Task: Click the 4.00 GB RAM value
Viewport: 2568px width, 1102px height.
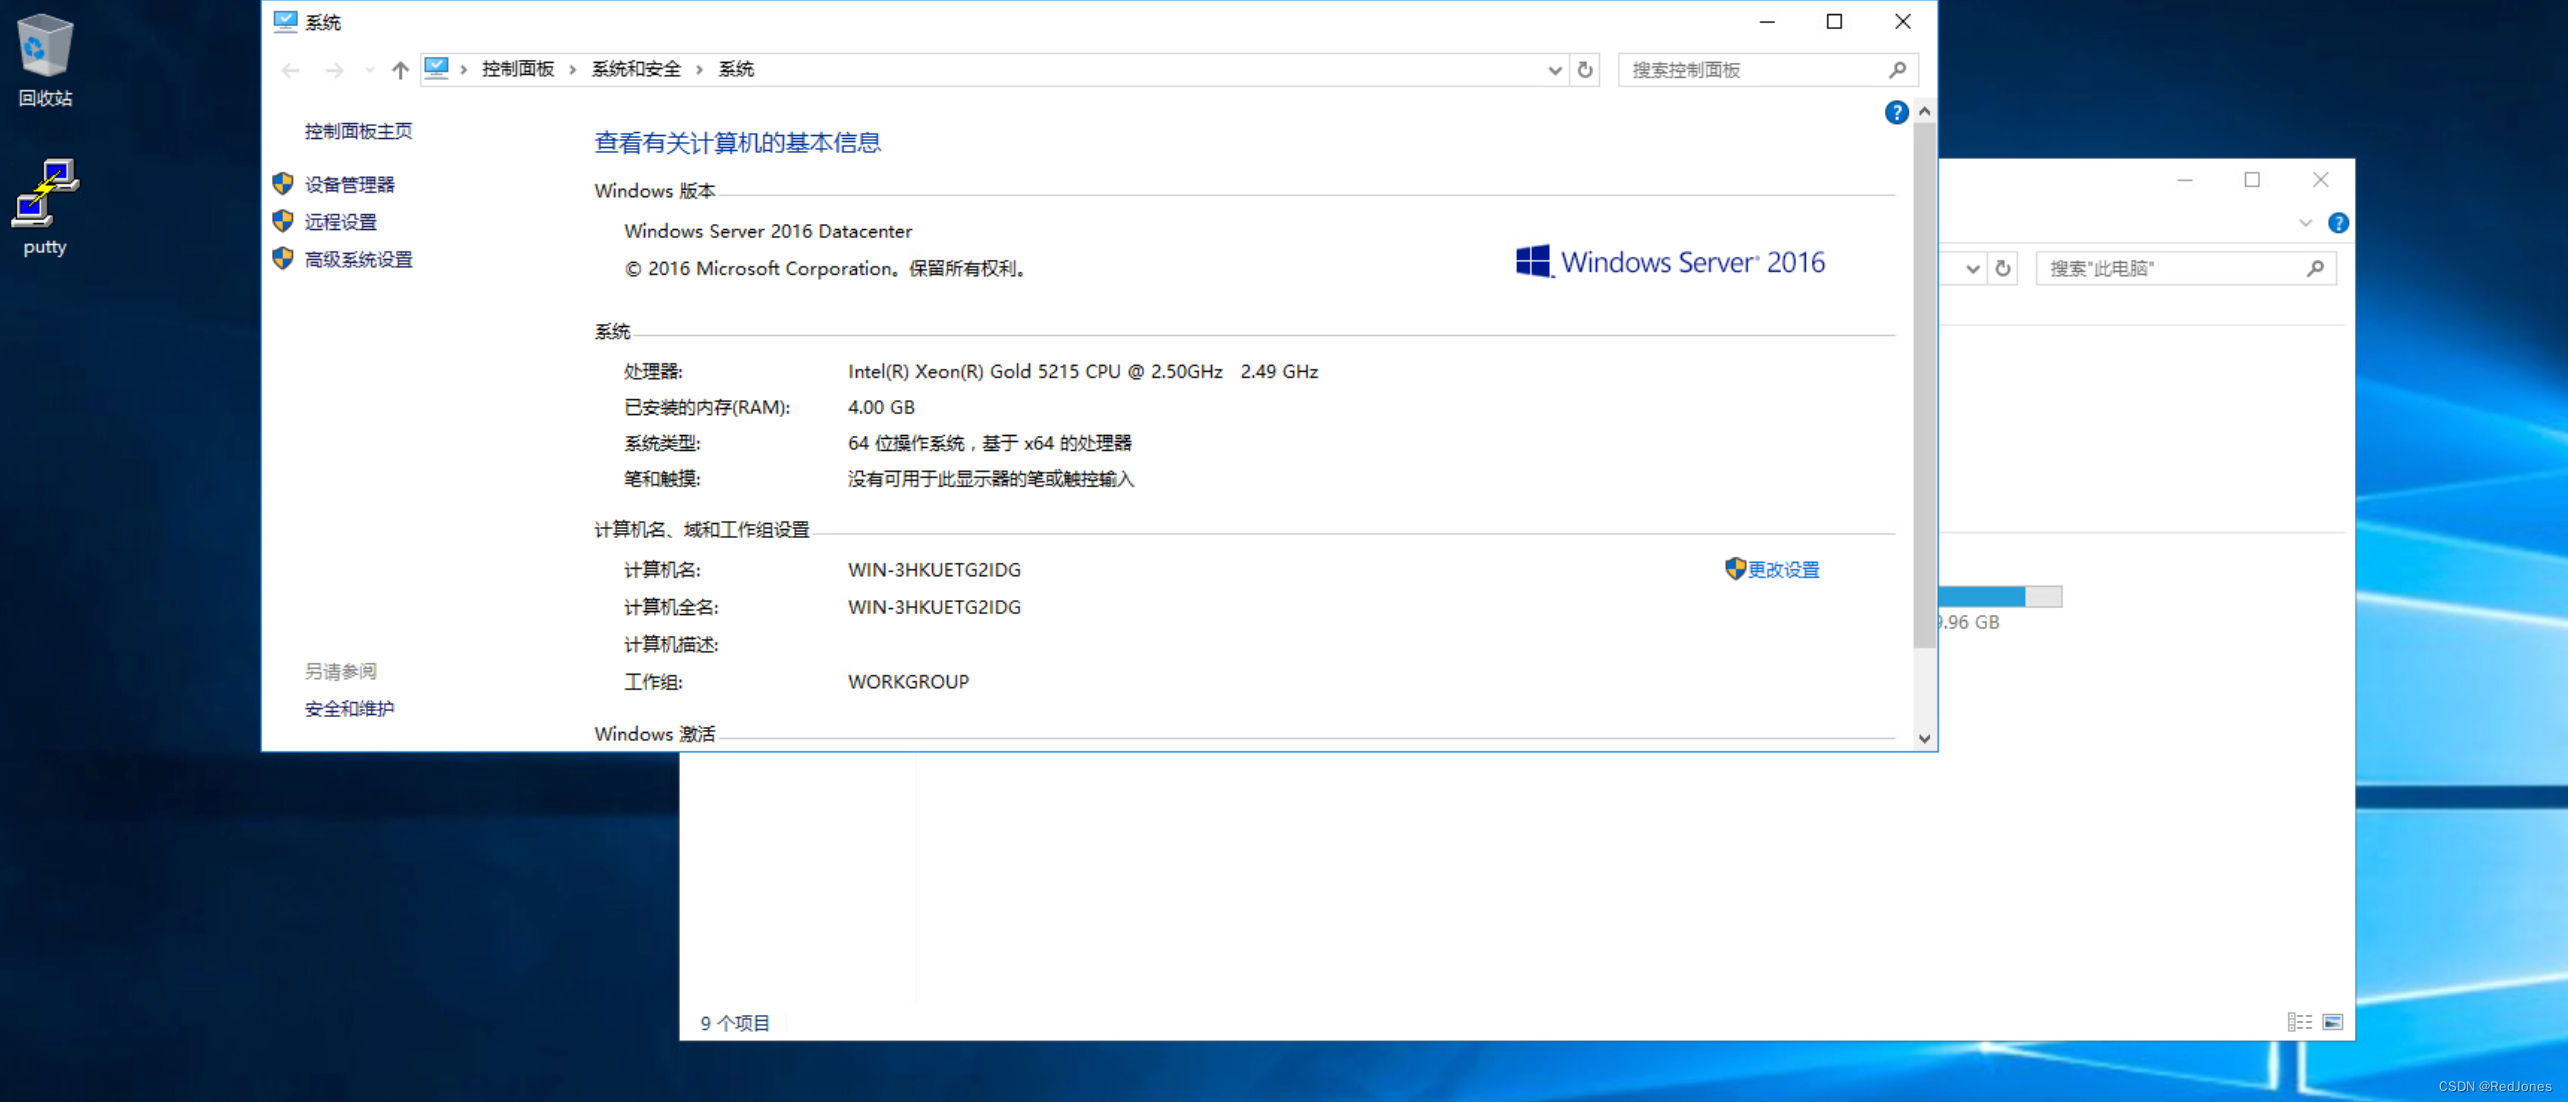Action: coord(881,407)
